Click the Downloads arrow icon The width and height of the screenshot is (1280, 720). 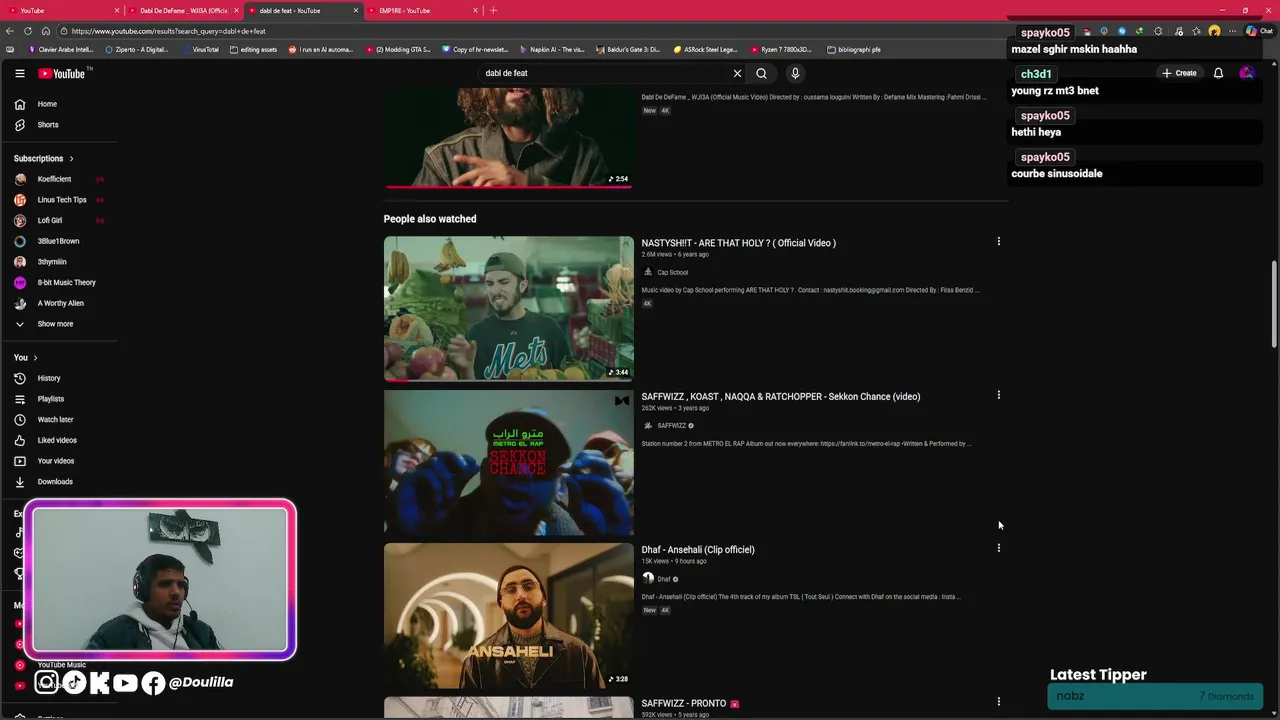tap(20, 482)
